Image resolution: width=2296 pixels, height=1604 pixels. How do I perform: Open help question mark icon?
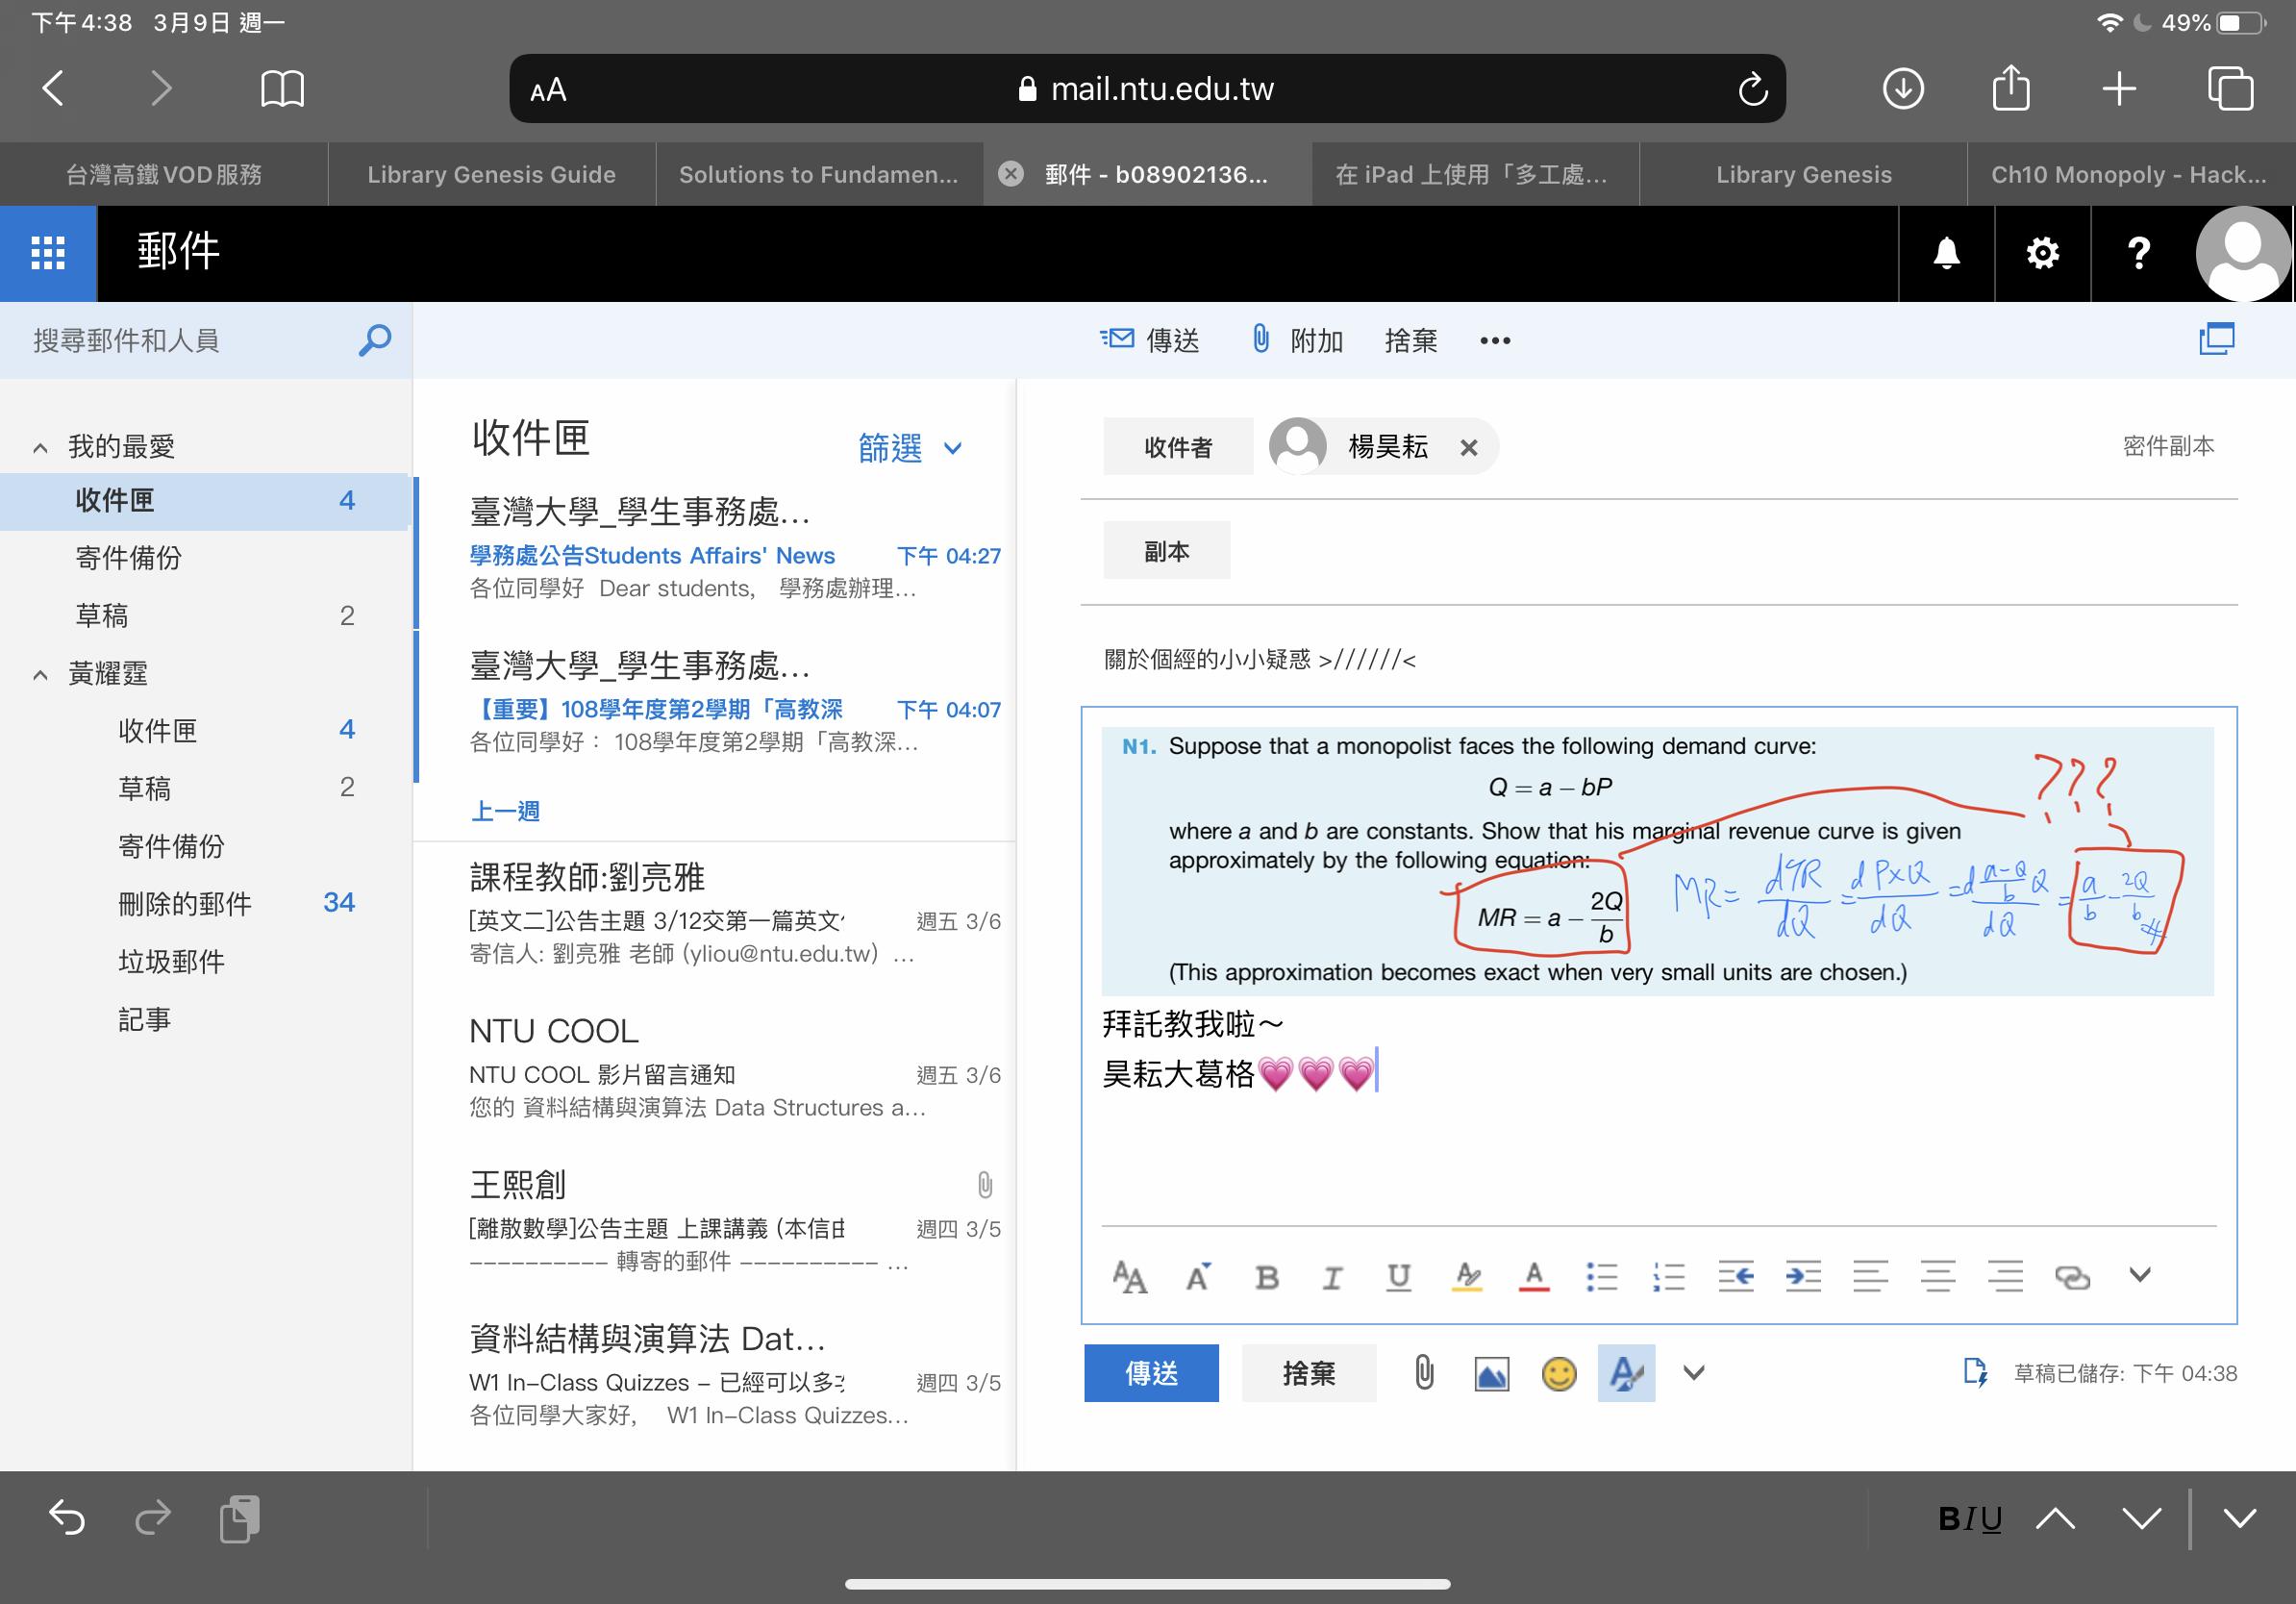[x=2139, y=253]
